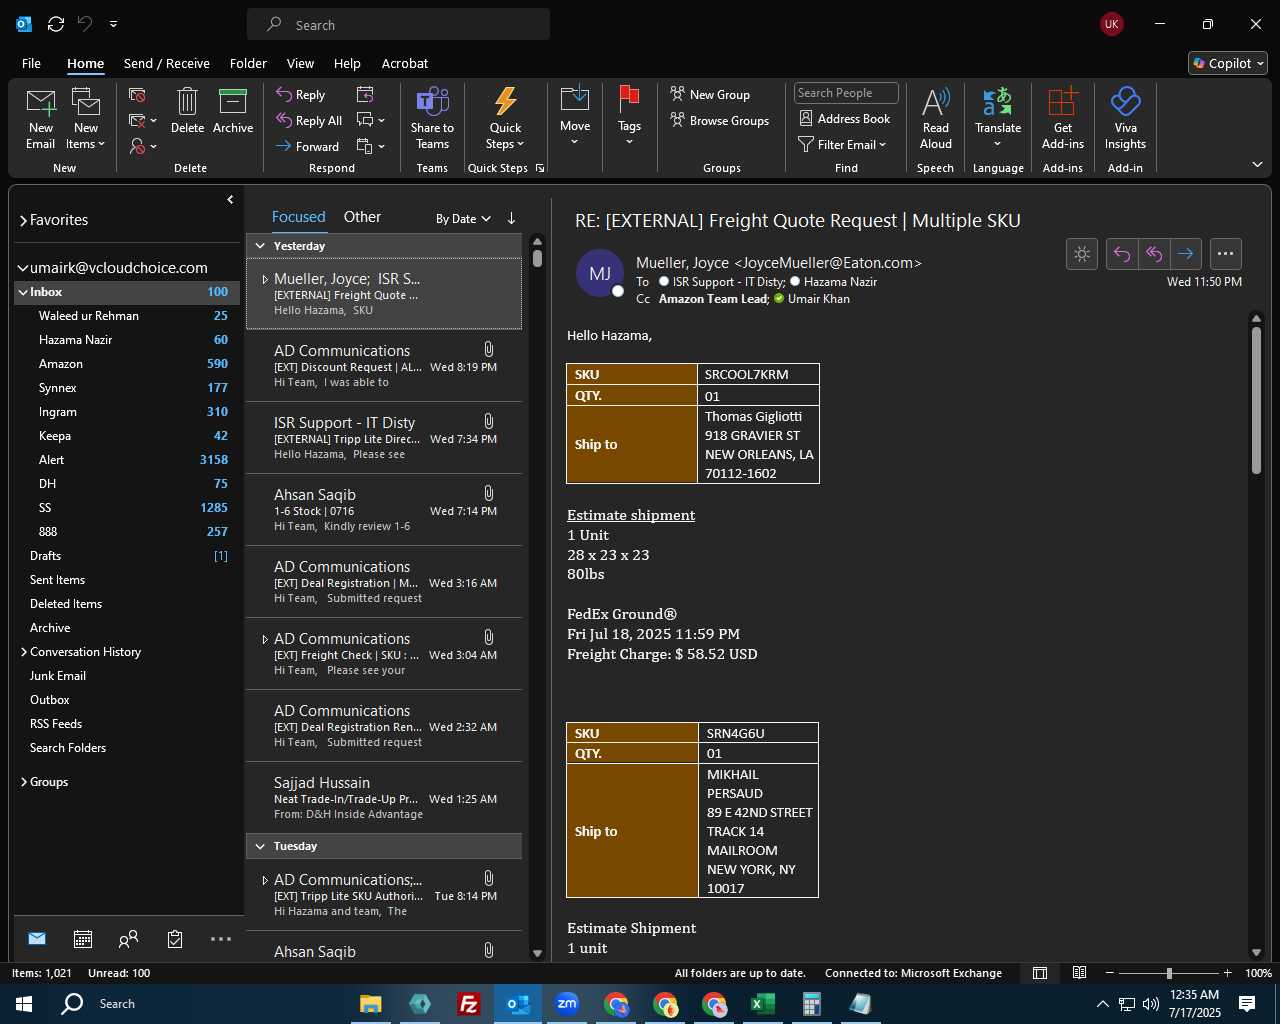
Task: Click Reply All icon in reading pane
Action: click(x=1154, y=254)
